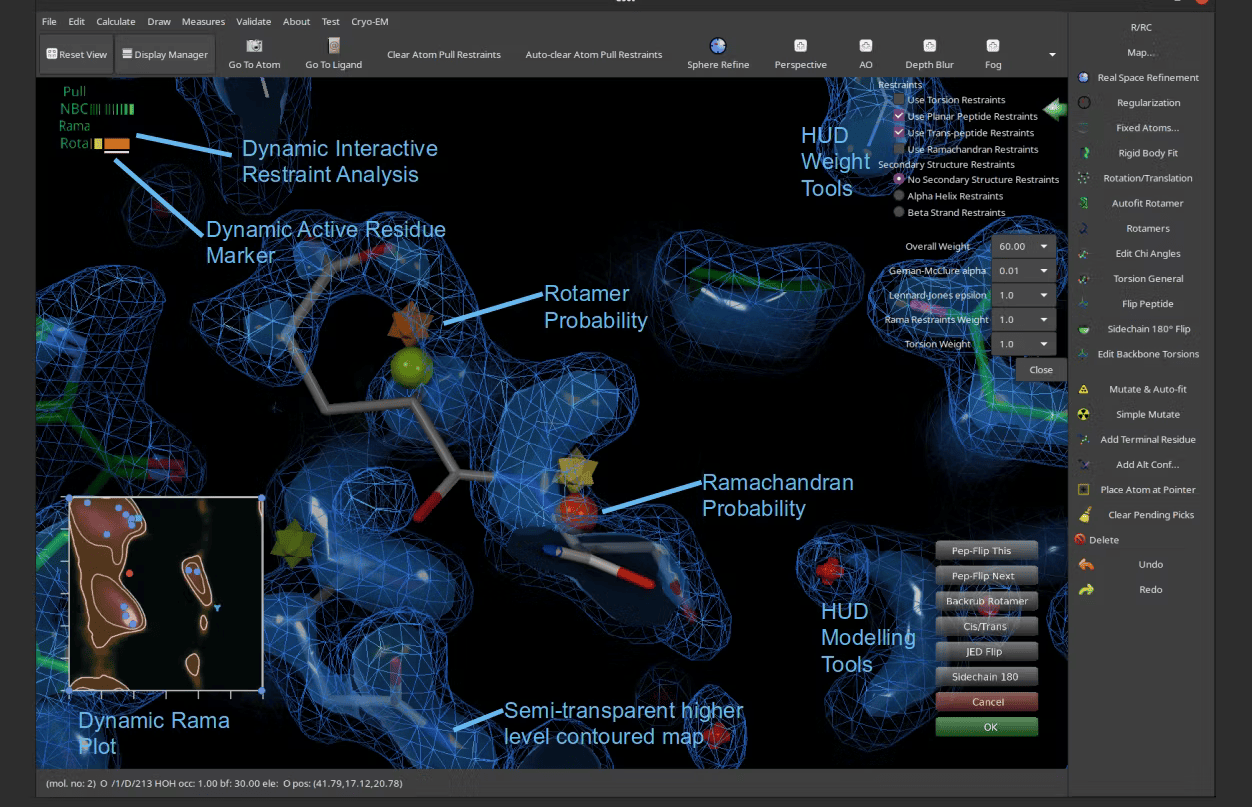This screenshot has width=1252, height=807.
Task: Click the Go To Atom camera icon
Action: pyautogui.click(x=254, y=46)
